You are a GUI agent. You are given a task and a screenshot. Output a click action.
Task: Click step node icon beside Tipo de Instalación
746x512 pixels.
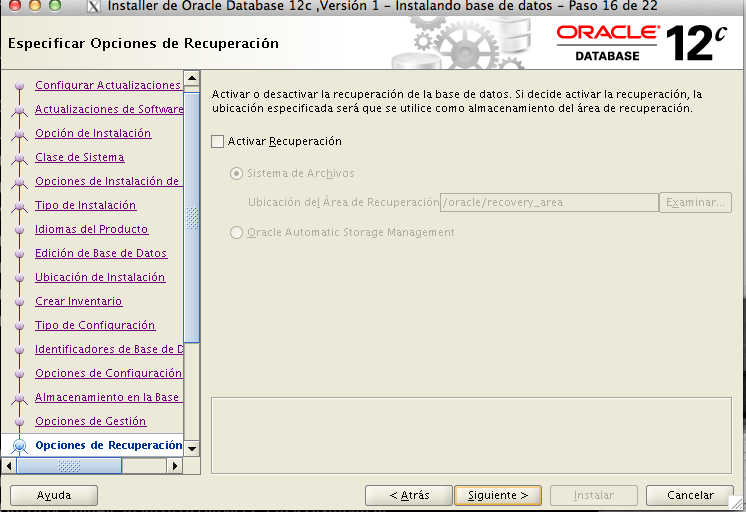pyautogui.click(x=20, y=207)
